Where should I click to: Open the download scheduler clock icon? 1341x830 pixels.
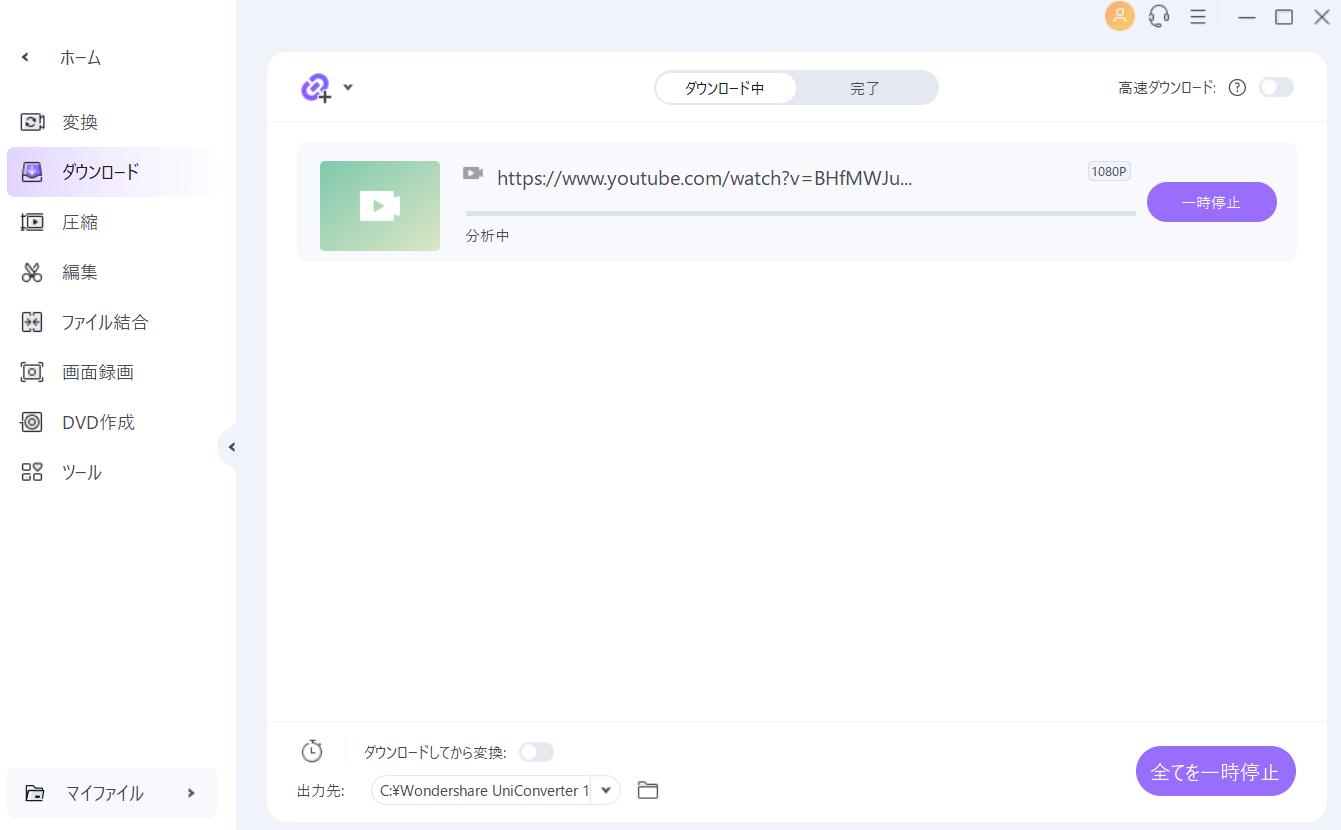point(312,751)
